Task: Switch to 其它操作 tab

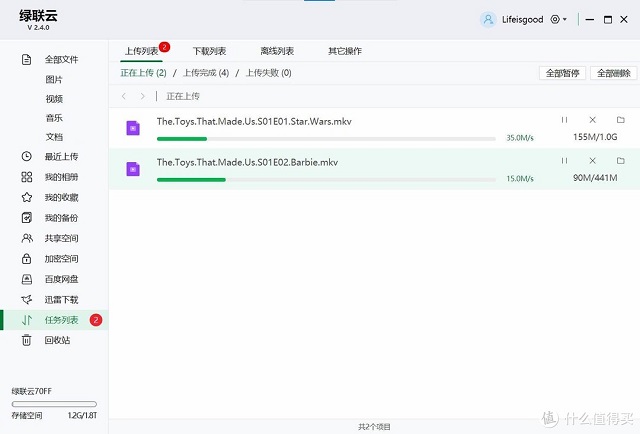Action: [x=345, y=51]
